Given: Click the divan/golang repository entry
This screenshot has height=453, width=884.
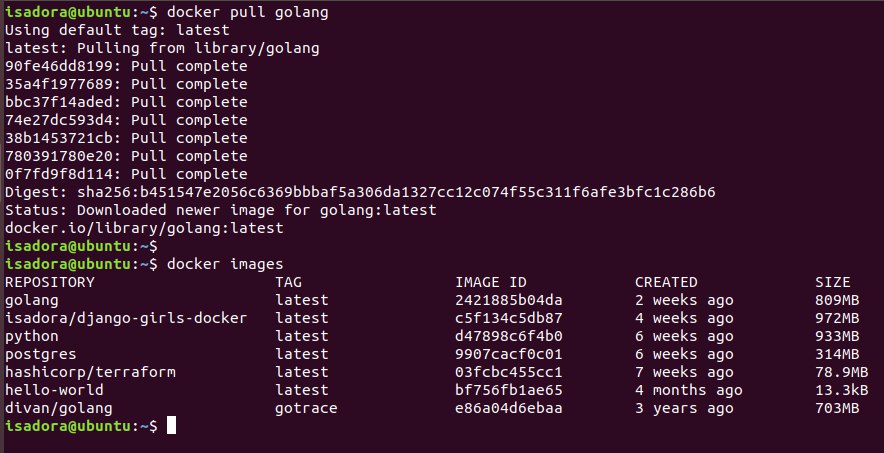Looking at the screenshot, I should click(58, 408).
